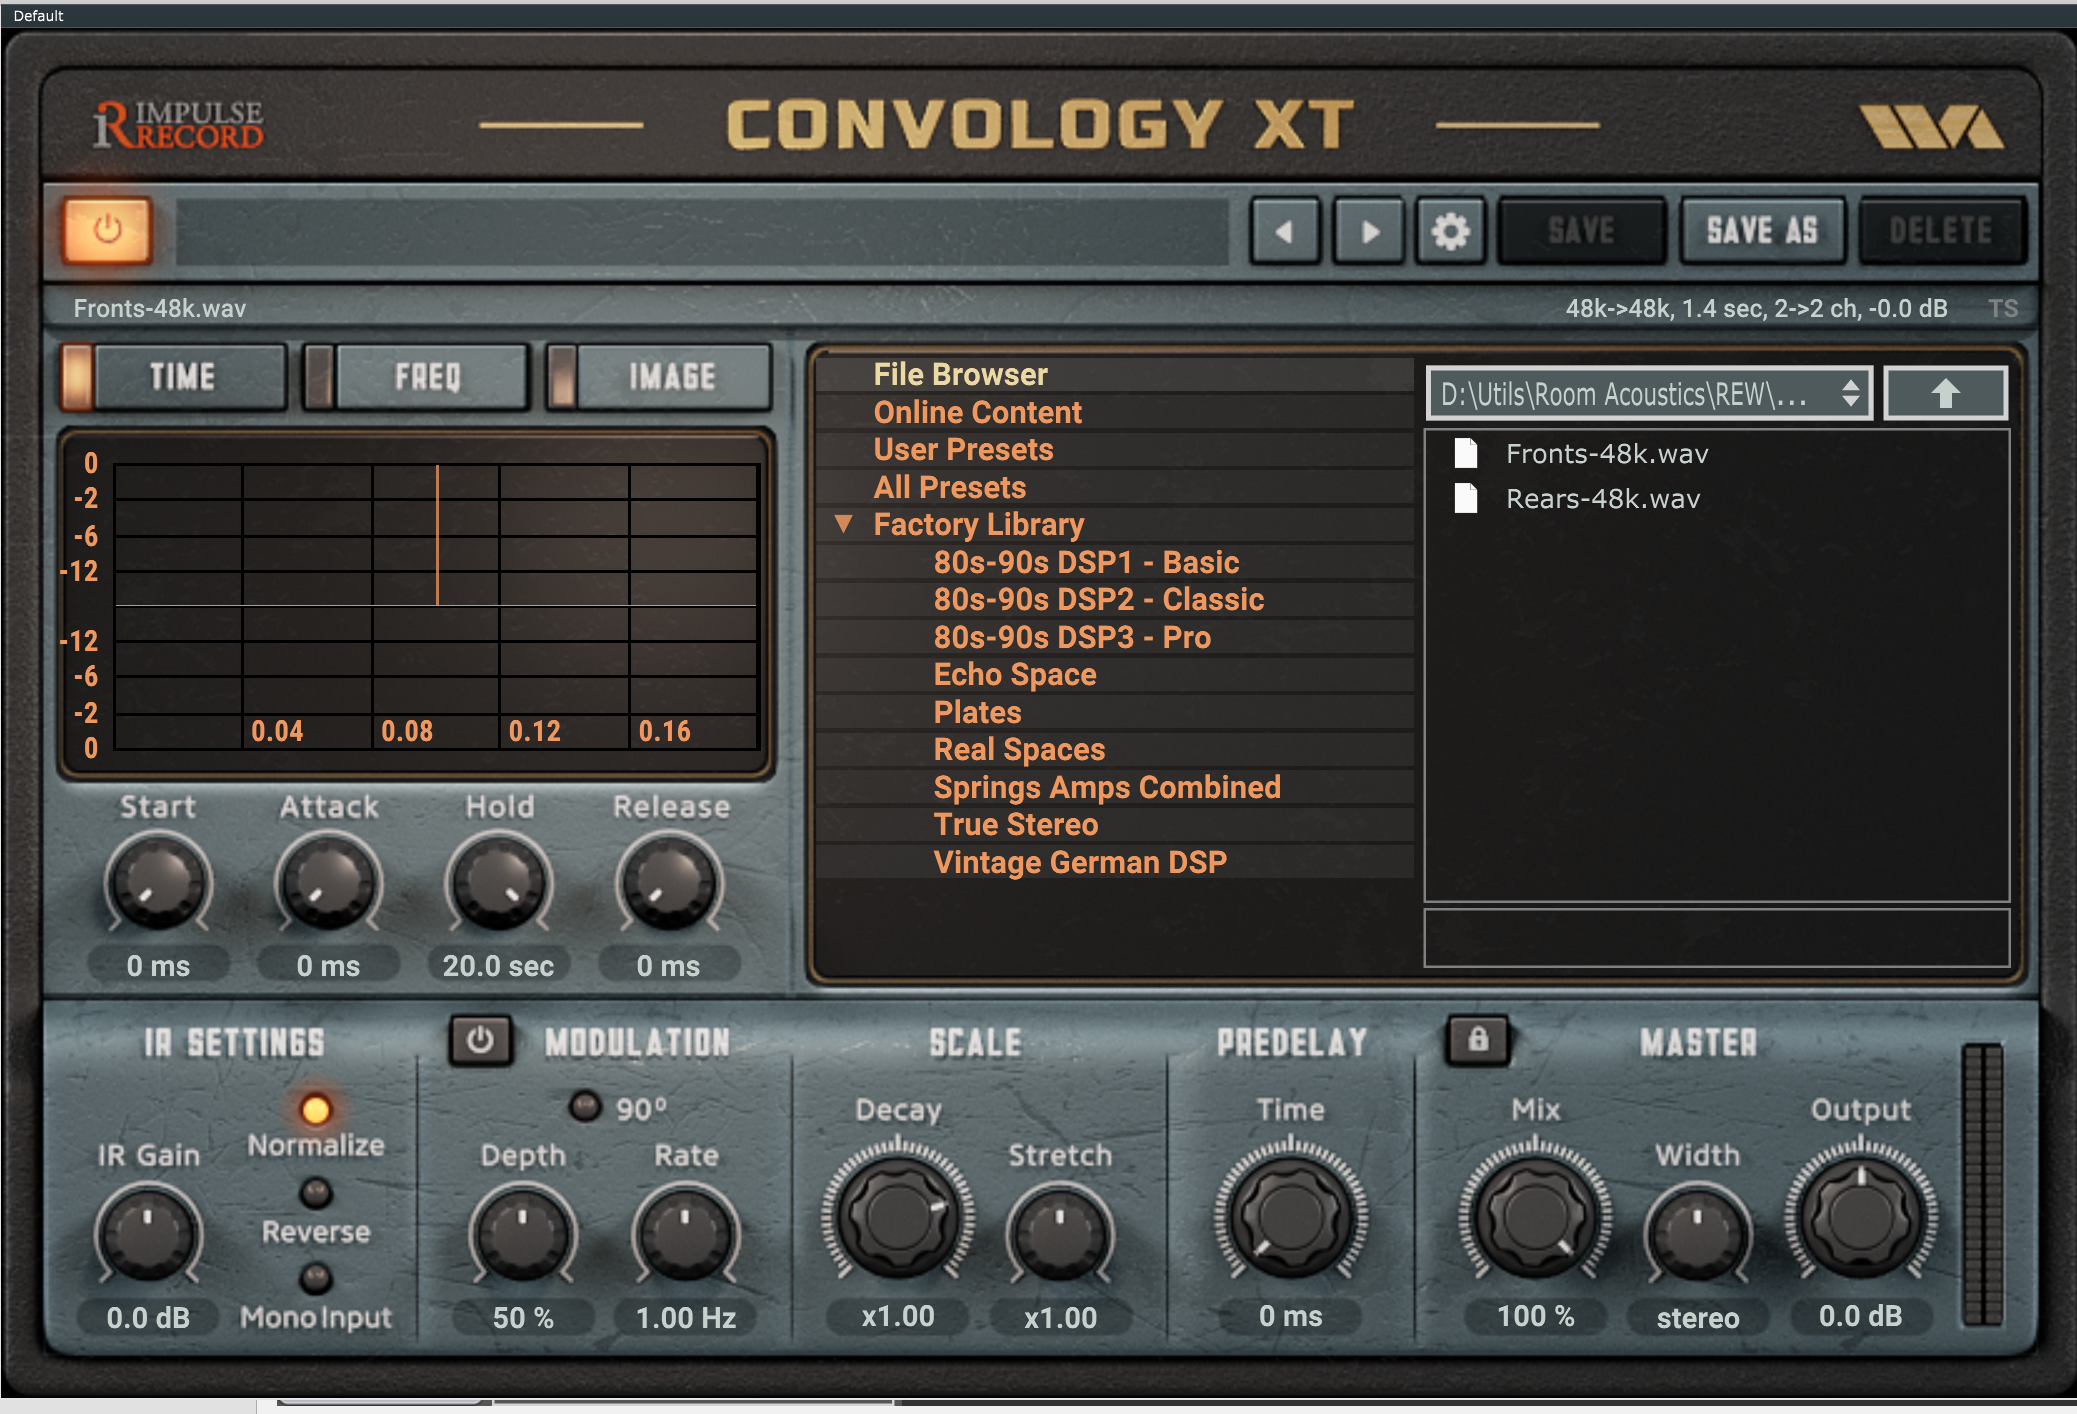Open the Real Spaces library
This screenshot has height=1414, width=2077.
1115,749
